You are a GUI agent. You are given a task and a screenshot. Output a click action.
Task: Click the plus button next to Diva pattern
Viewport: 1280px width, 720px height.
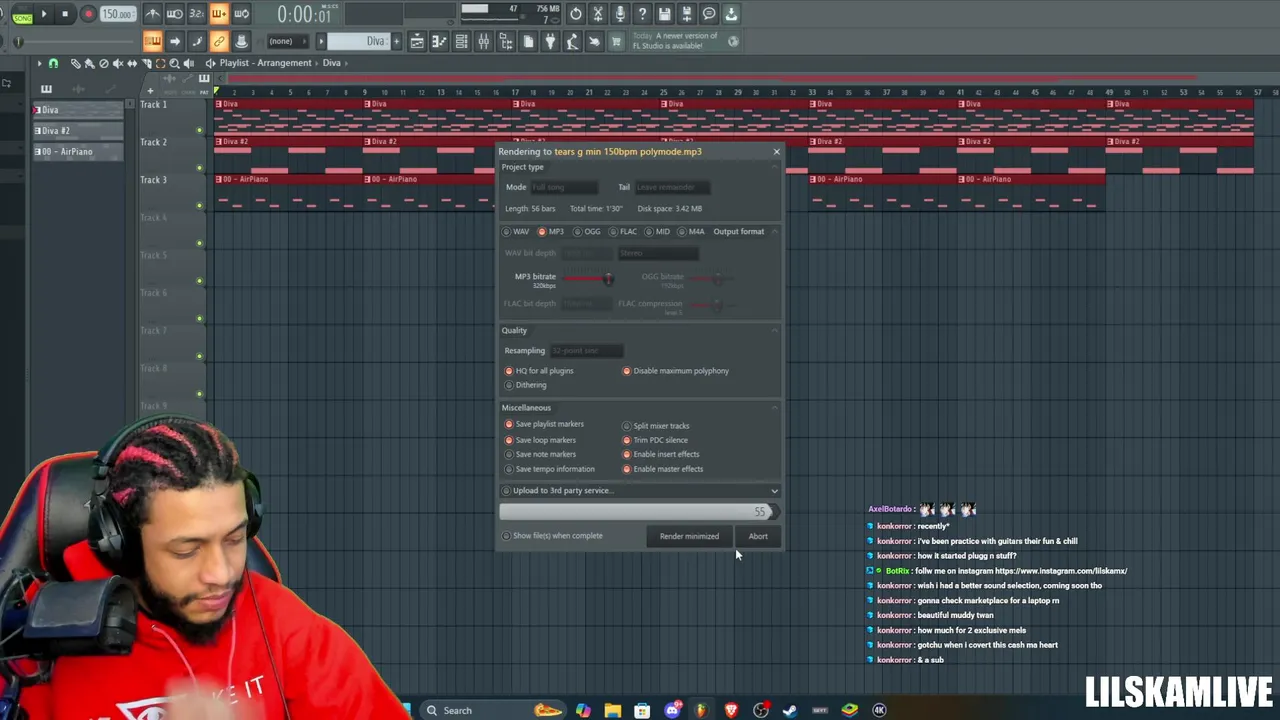pyautogui.click(x=396, y=41)
